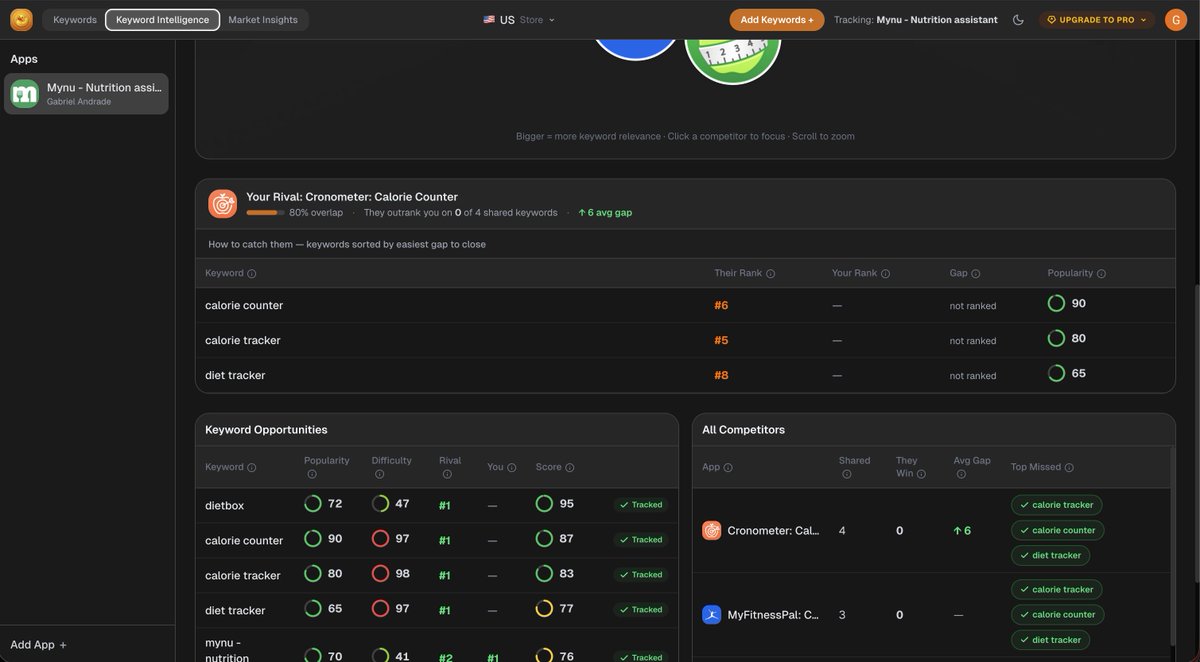Viewport: 1200px width, 662px height.
Task: Click info icon under Rival header
Action: (447, 475)
